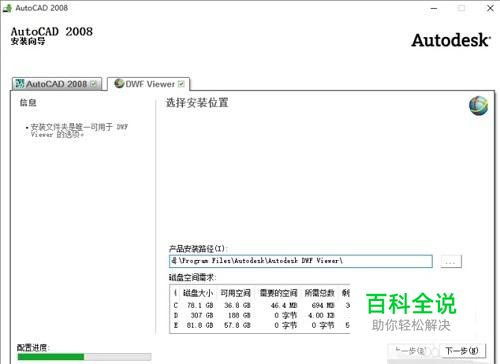The image size is (500, 364).
Task: Click the AutoCAD installer title bar icon
Action: coord(7,8)
